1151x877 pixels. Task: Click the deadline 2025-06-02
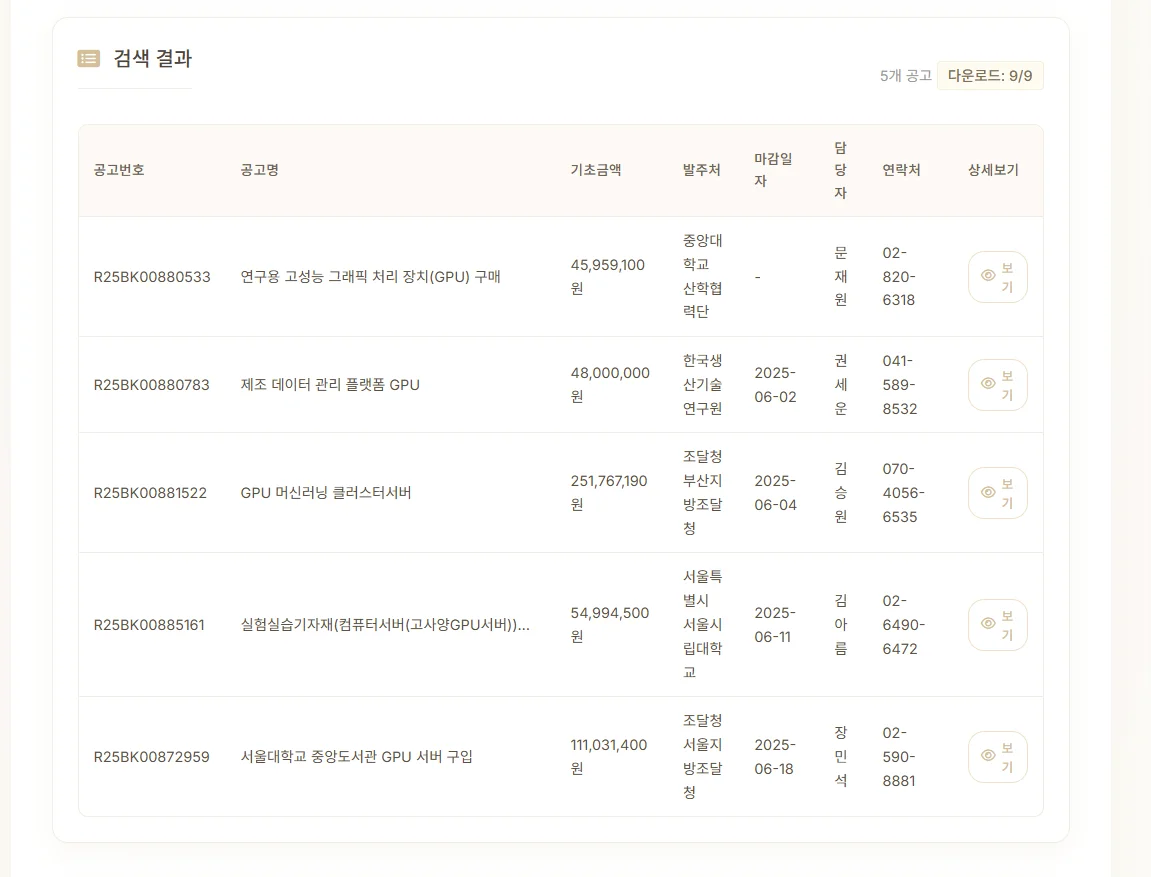click(775, 385)
